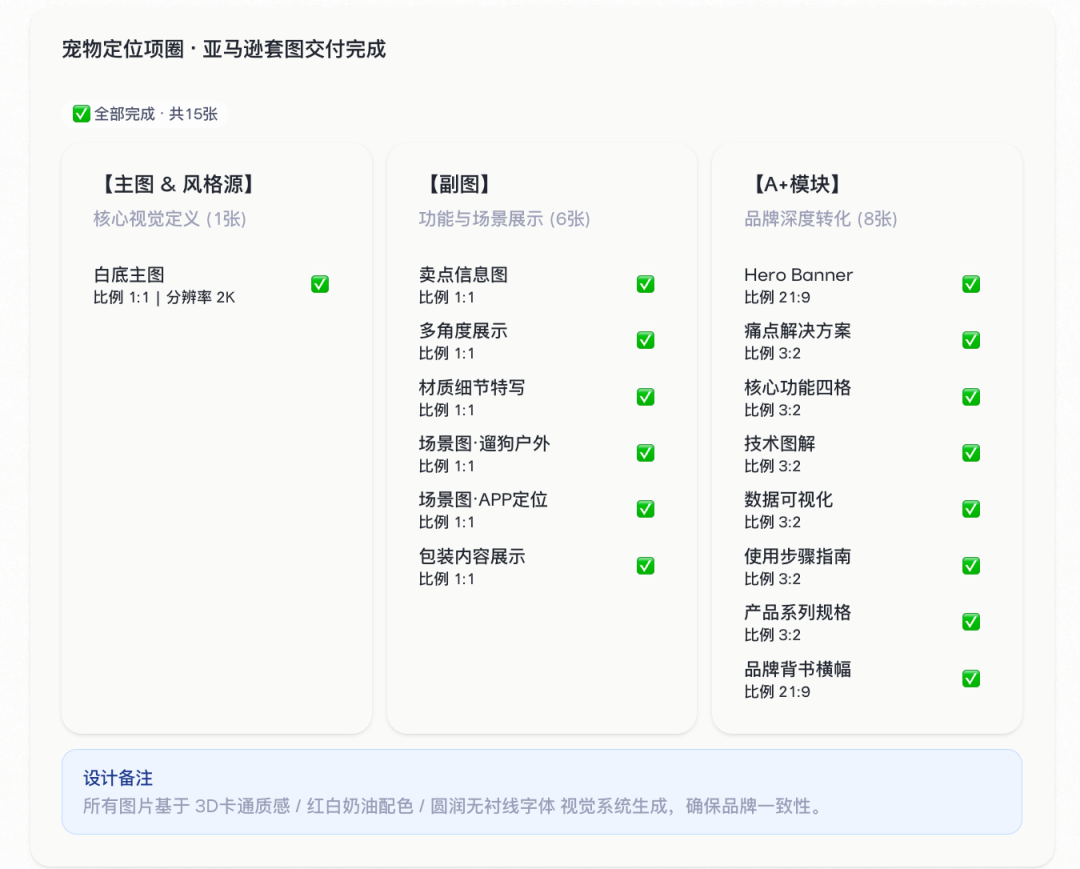The image size is (1080, 869).
Task: Toggle the 全部完成 status checkbox
Action: click(x=81, y=114)
